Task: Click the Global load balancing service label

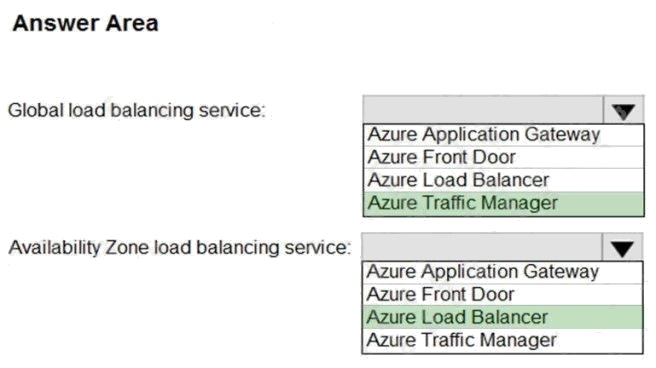Action: [137, 110]
